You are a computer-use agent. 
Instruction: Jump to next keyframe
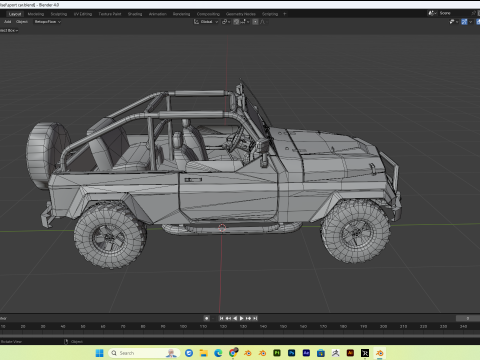(248, 318)
